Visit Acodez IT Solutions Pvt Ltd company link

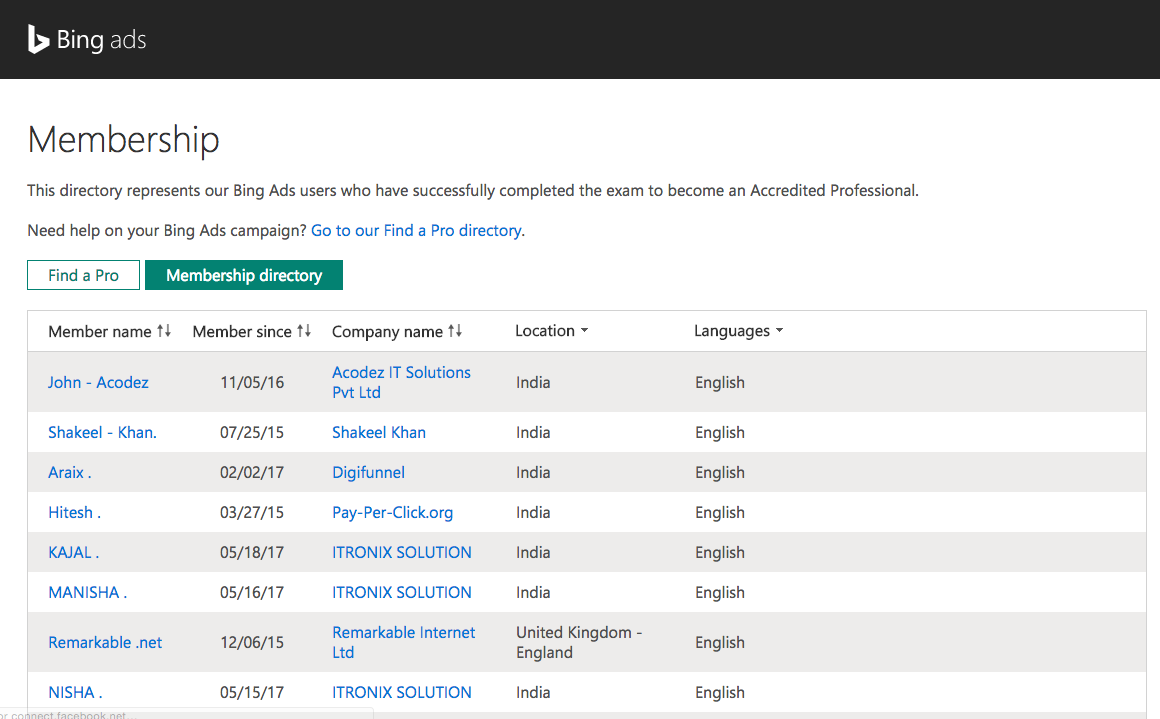pos(401,382)
